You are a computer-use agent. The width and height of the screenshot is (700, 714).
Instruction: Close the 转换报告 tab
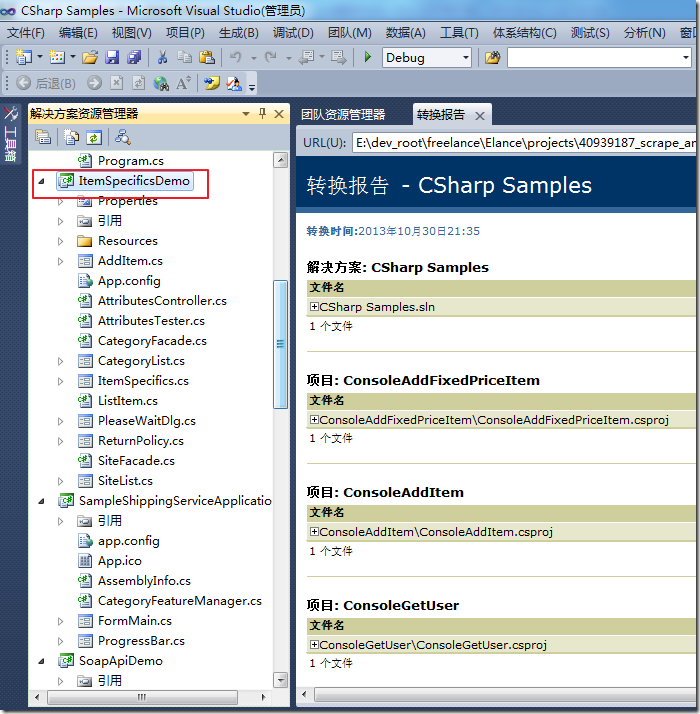[x=480, y=116]
